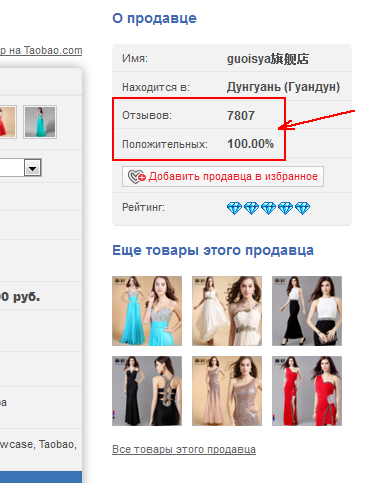
Task: Open the blue strapless gown product
Action: 147,311
